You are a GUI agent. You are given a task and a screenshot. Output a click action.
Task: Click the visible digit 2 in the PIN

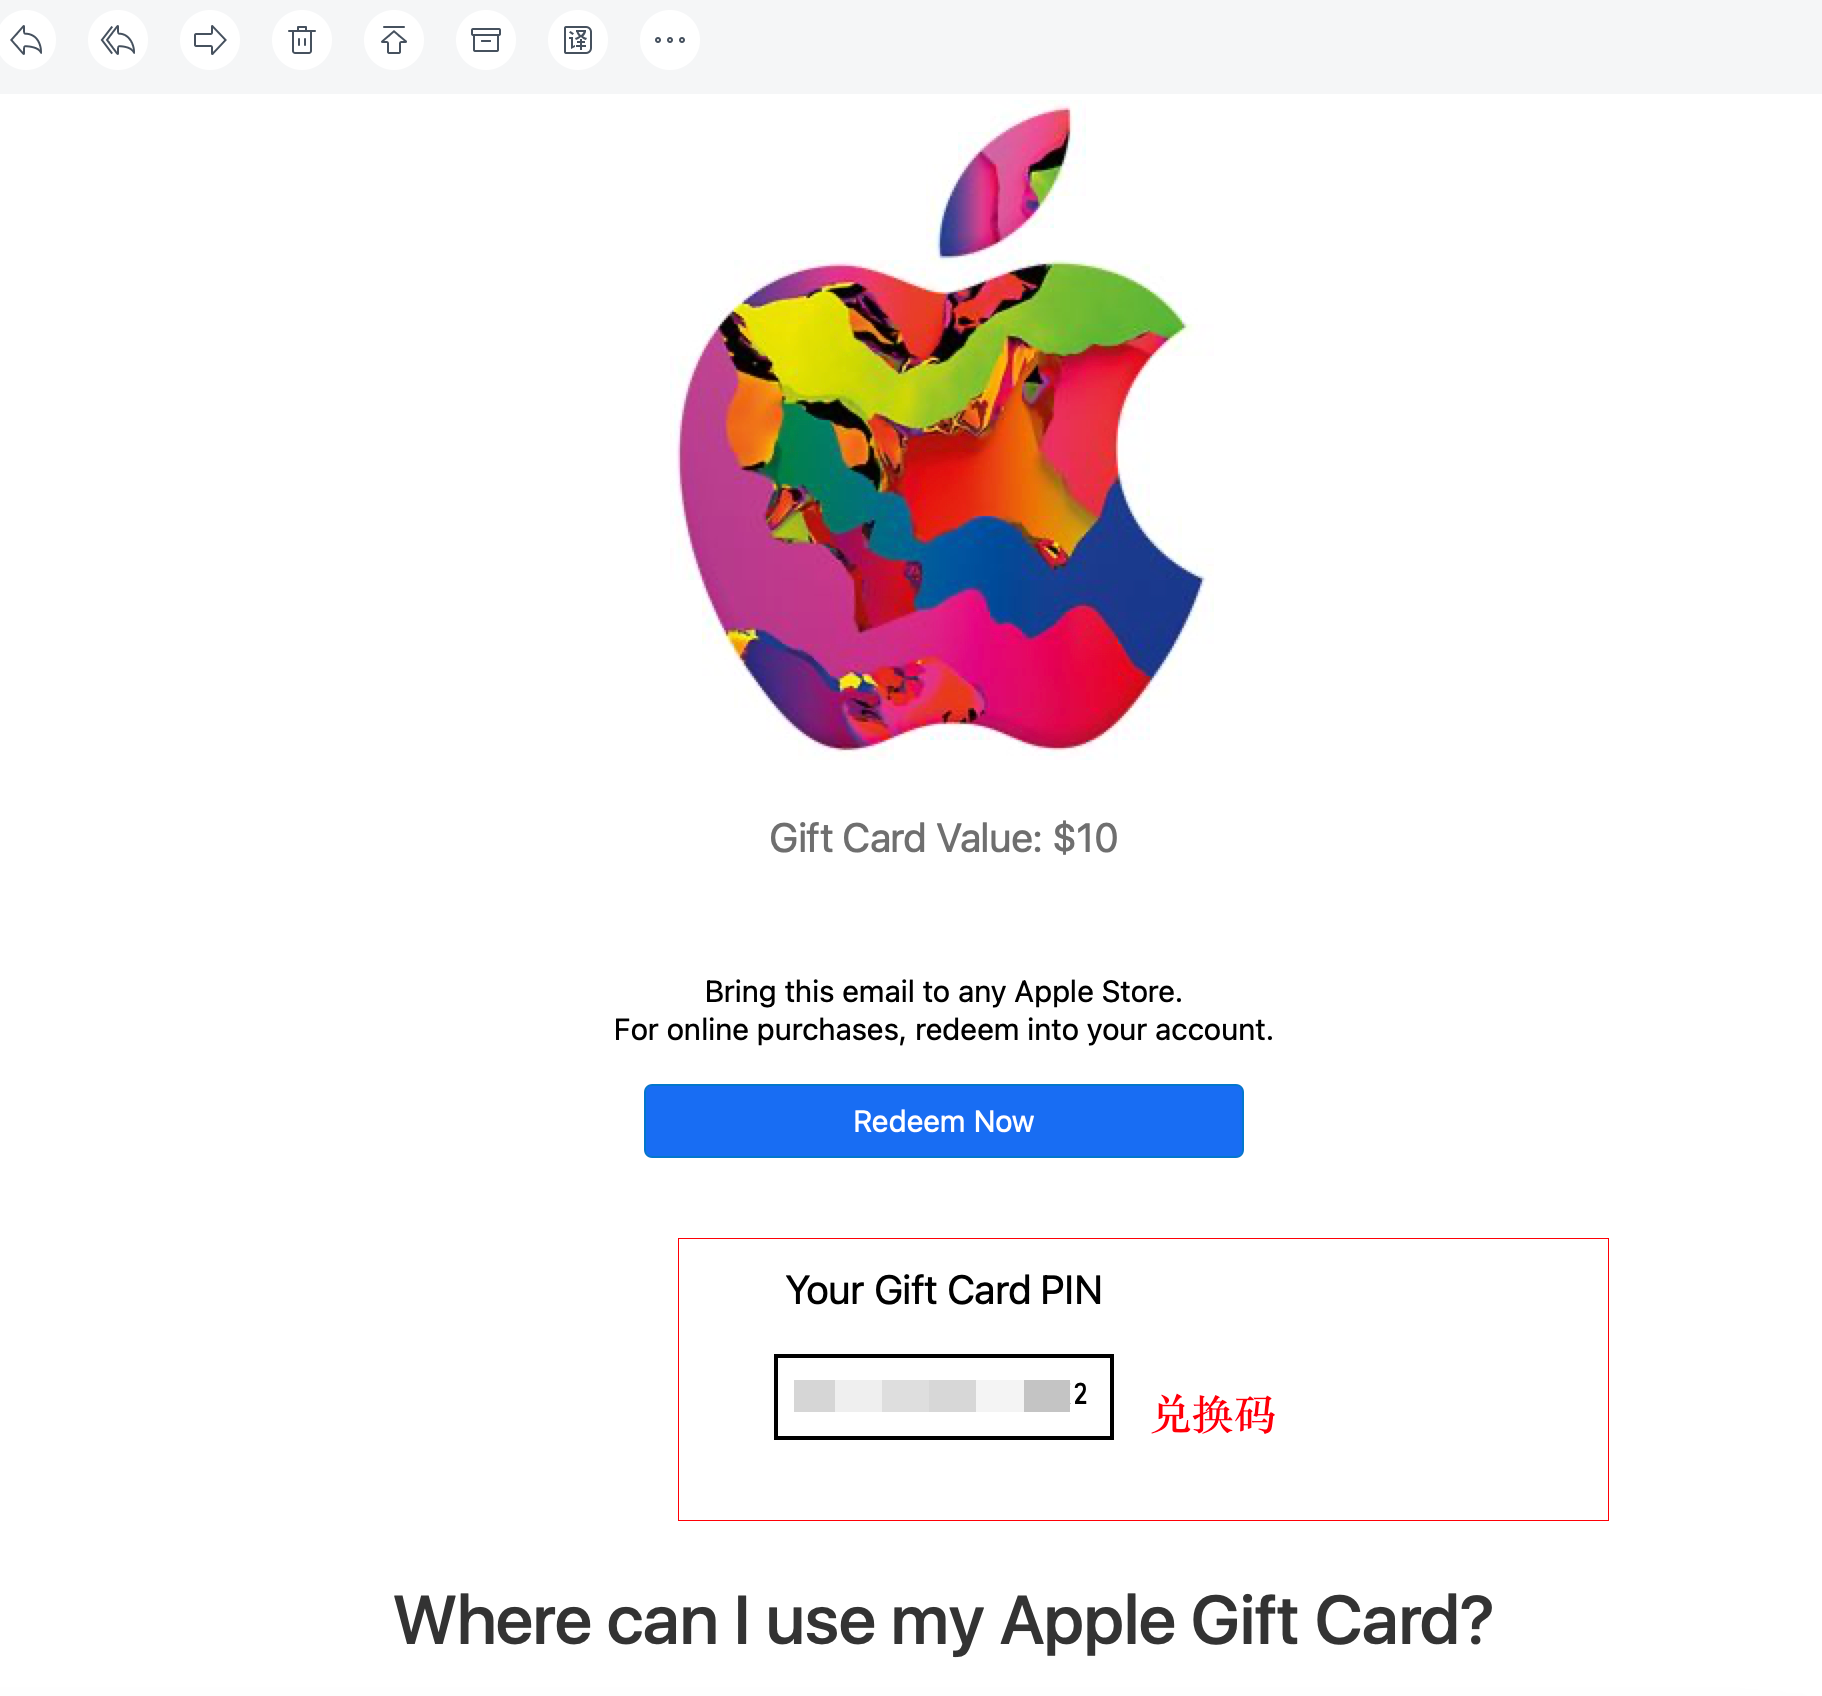(x=1080, y=1394)
